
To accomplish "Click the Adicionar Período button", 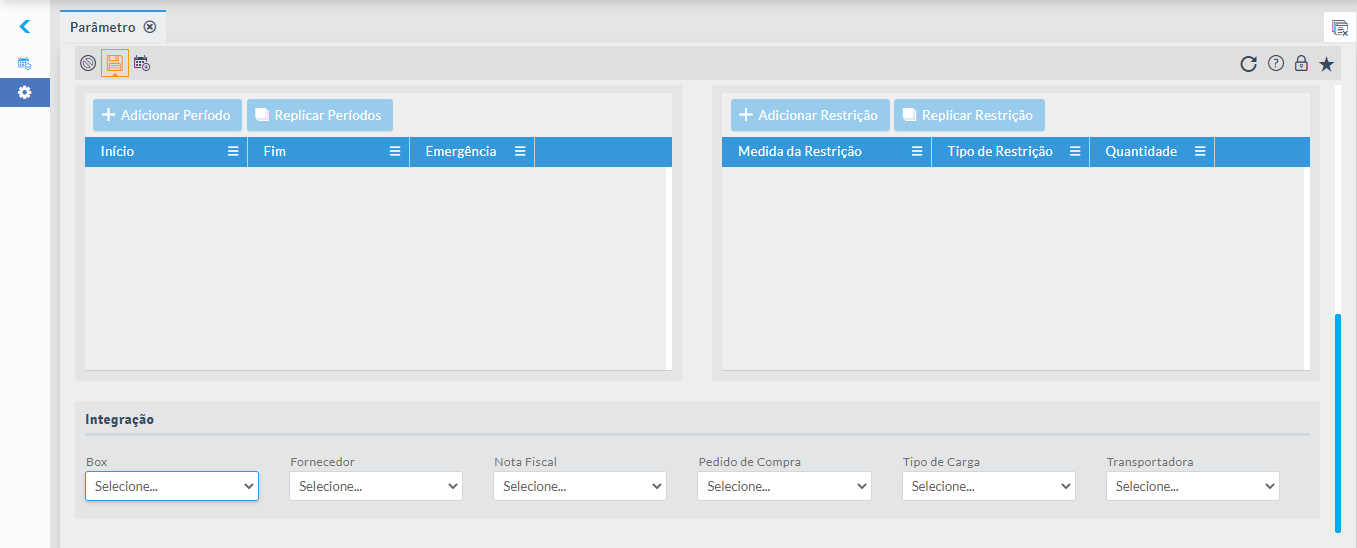I will [167, 115].
